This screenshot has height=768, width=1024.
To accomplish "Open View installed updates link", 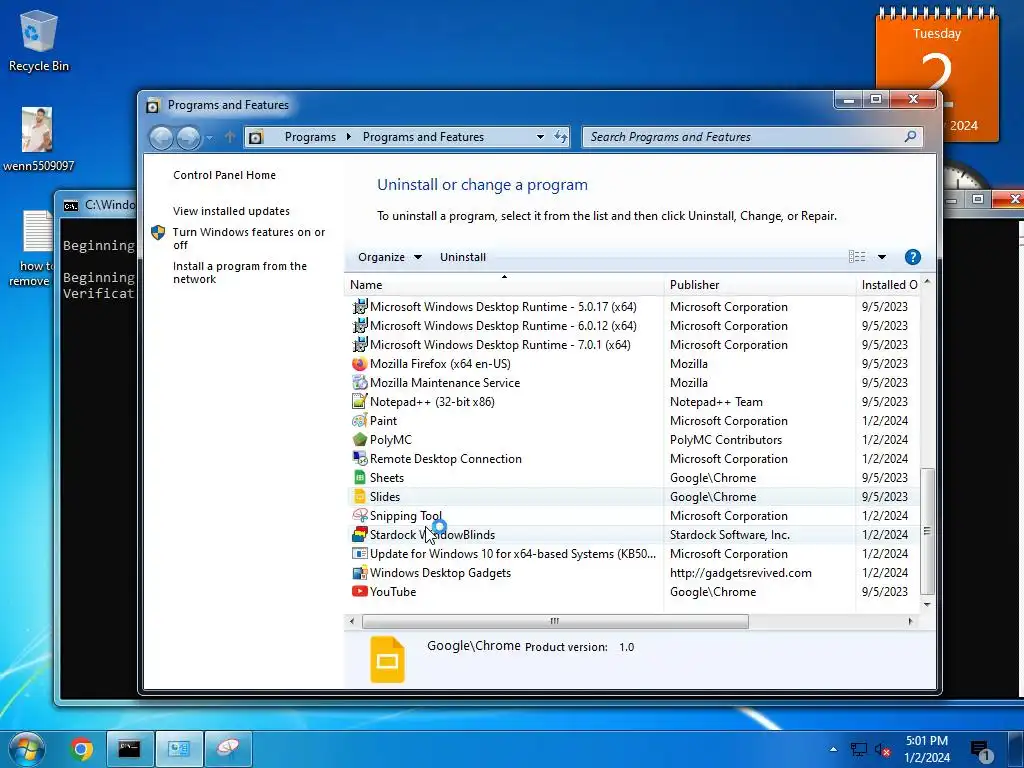I will point(231,211).
